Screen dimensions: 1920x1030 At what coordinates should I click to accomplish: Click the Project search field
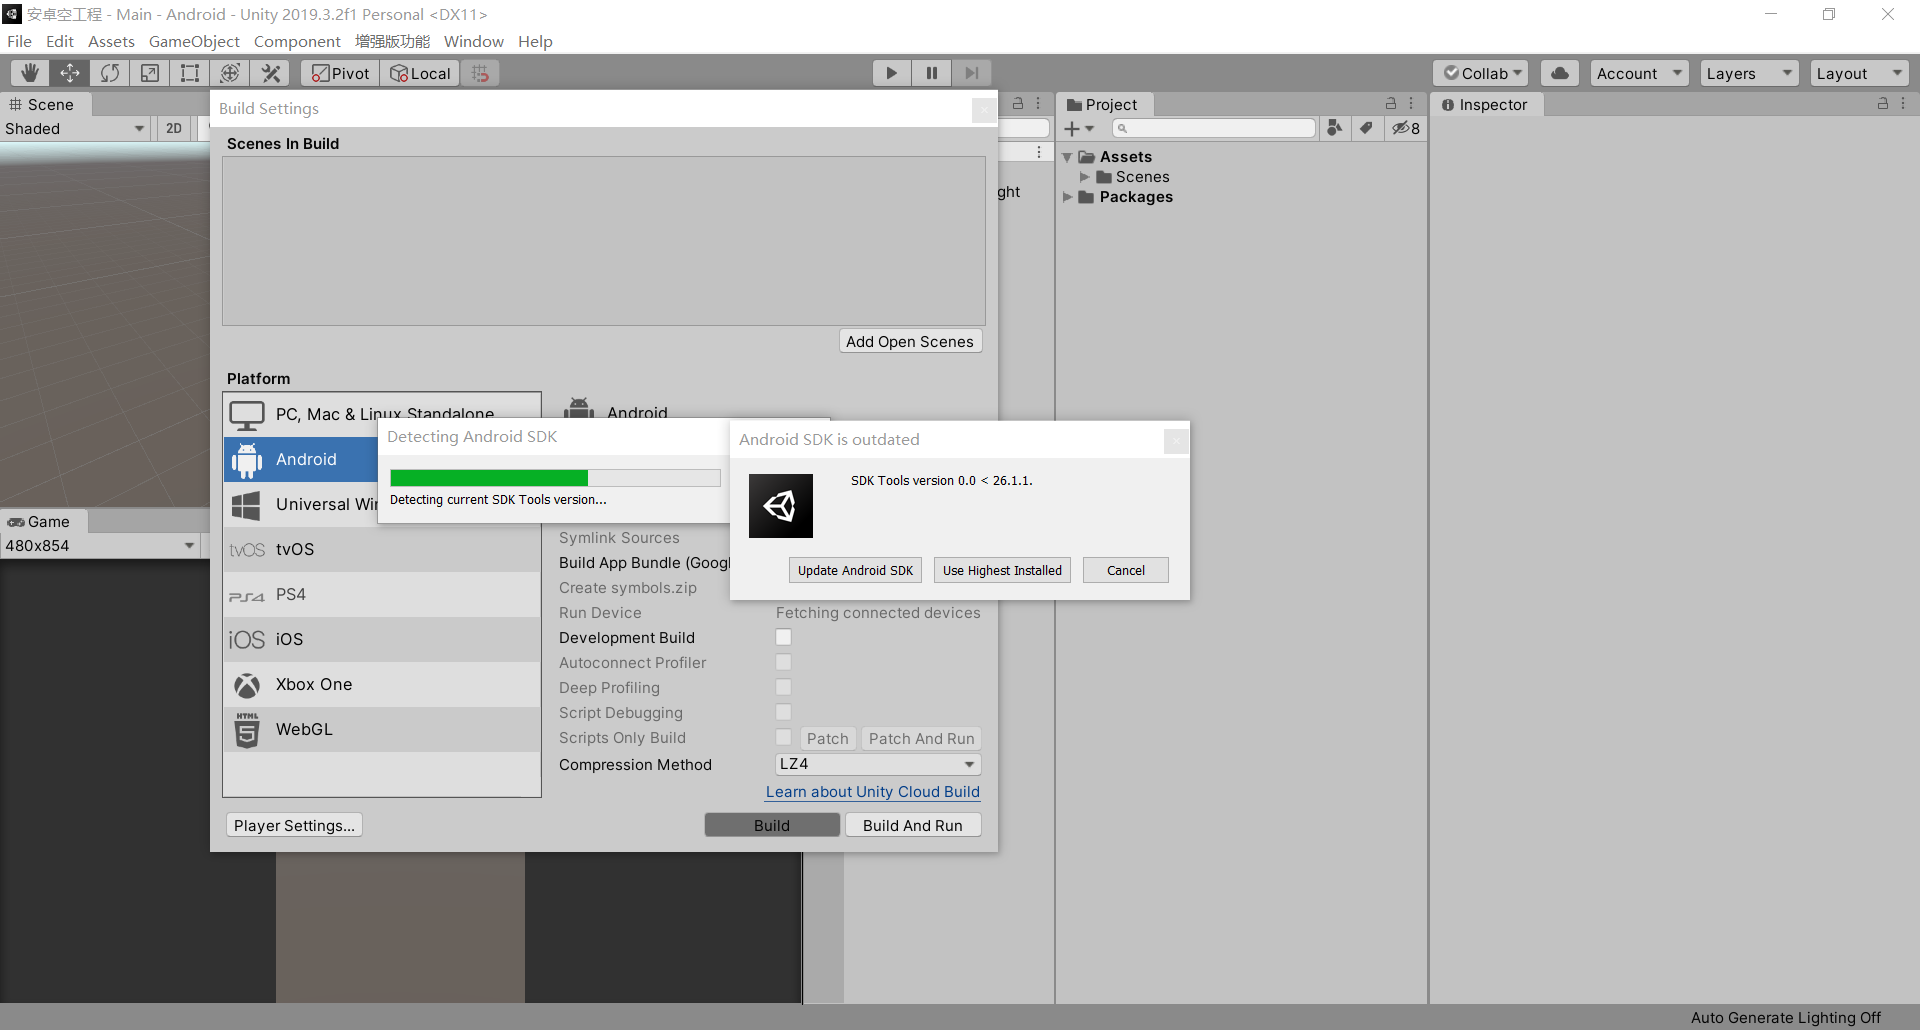(1214, 128)
